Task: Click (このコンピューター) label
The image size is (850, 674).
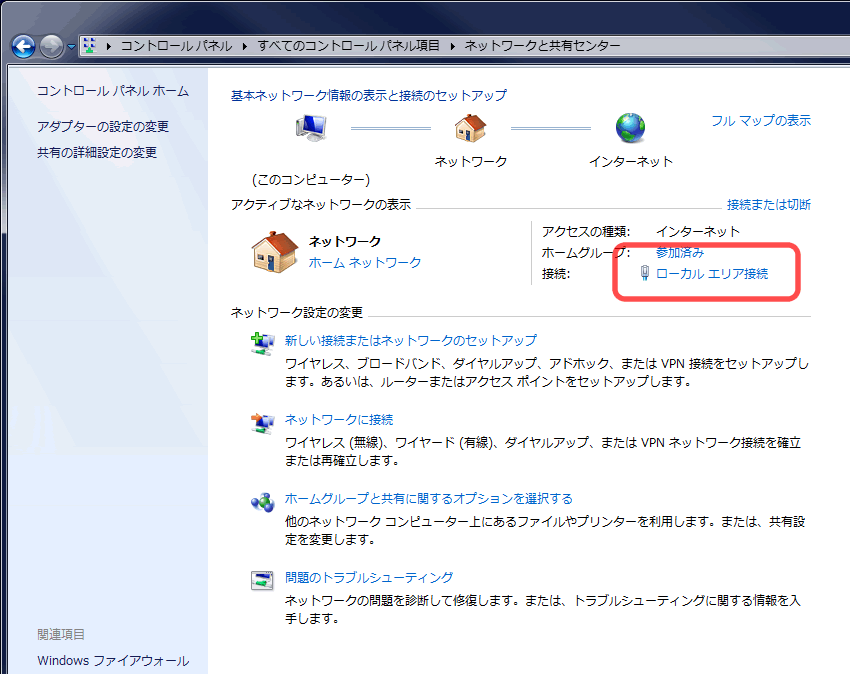Action: pos(311,179)
